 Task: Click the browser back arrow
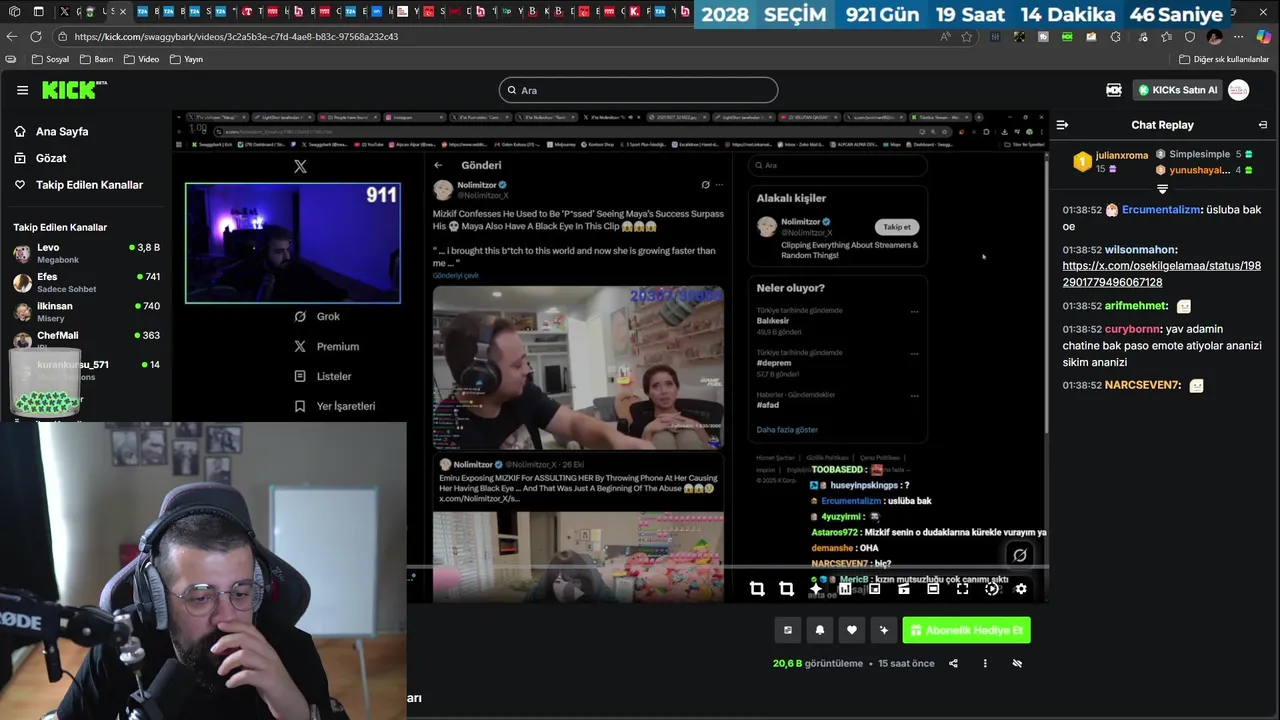(x=11, y=36)
